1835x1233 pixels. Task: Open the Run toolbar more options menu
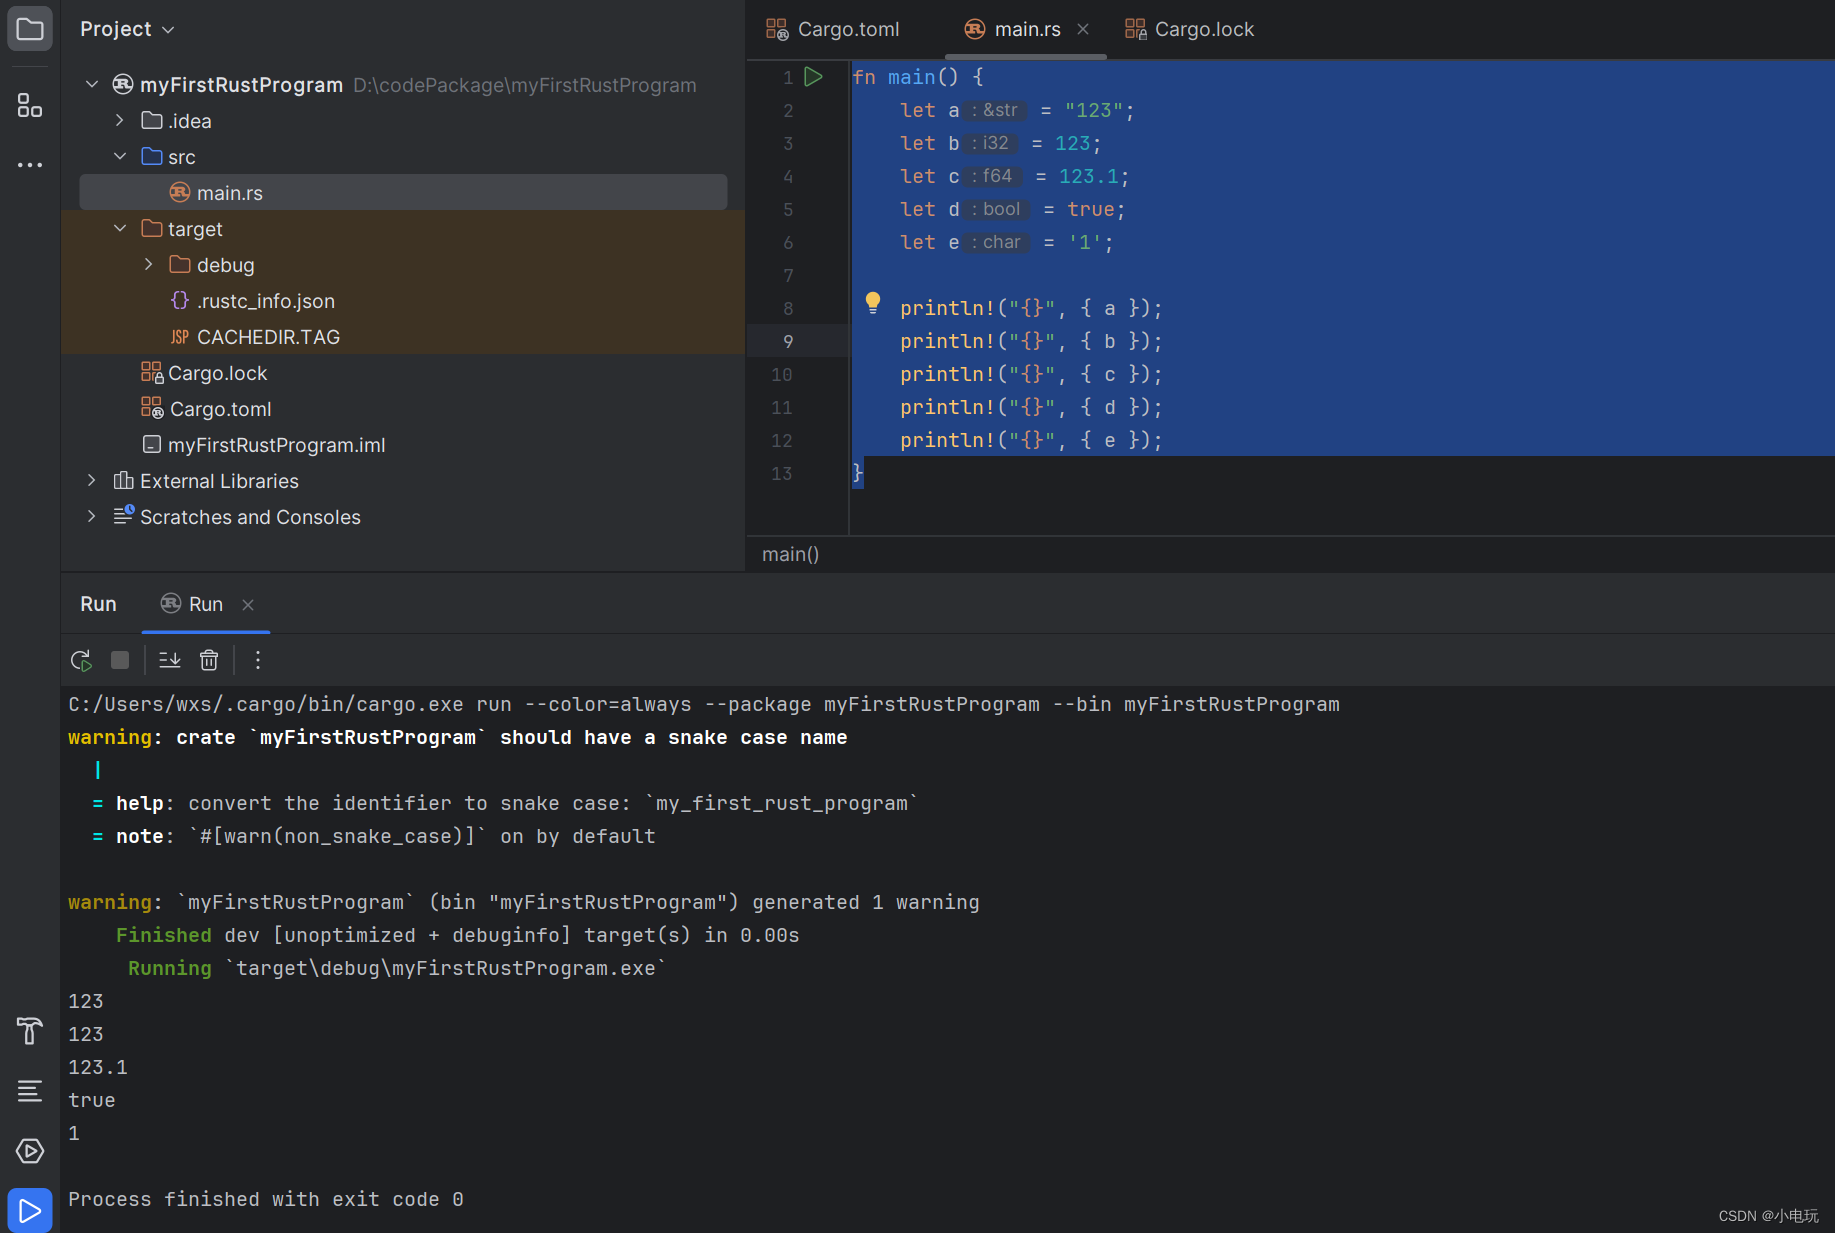click(258, 660)
